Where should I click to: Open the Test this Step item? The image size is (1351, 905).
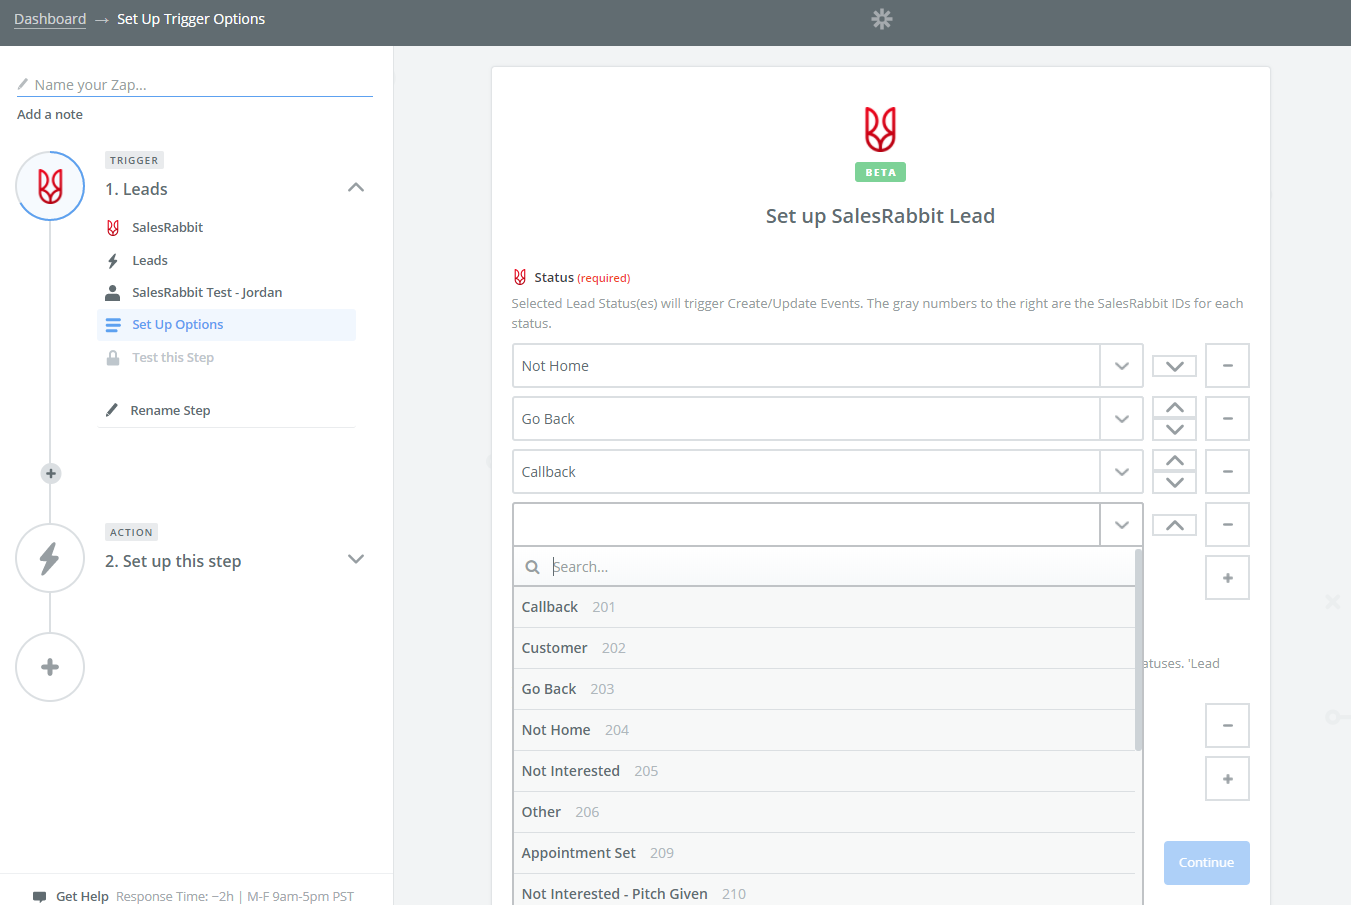tap(173, 358)
